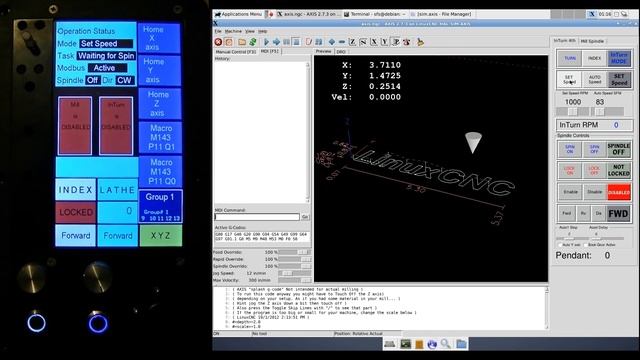Open the File menu in AXIS
Screen dimensions: 640x360
coord(218,31)
